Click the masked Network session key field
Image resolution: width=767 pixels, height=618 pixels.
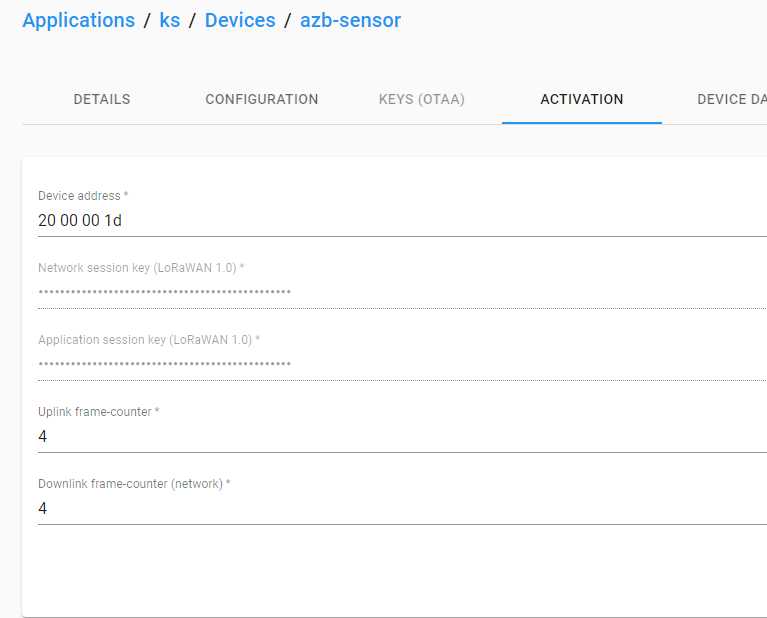click(402, 293)
